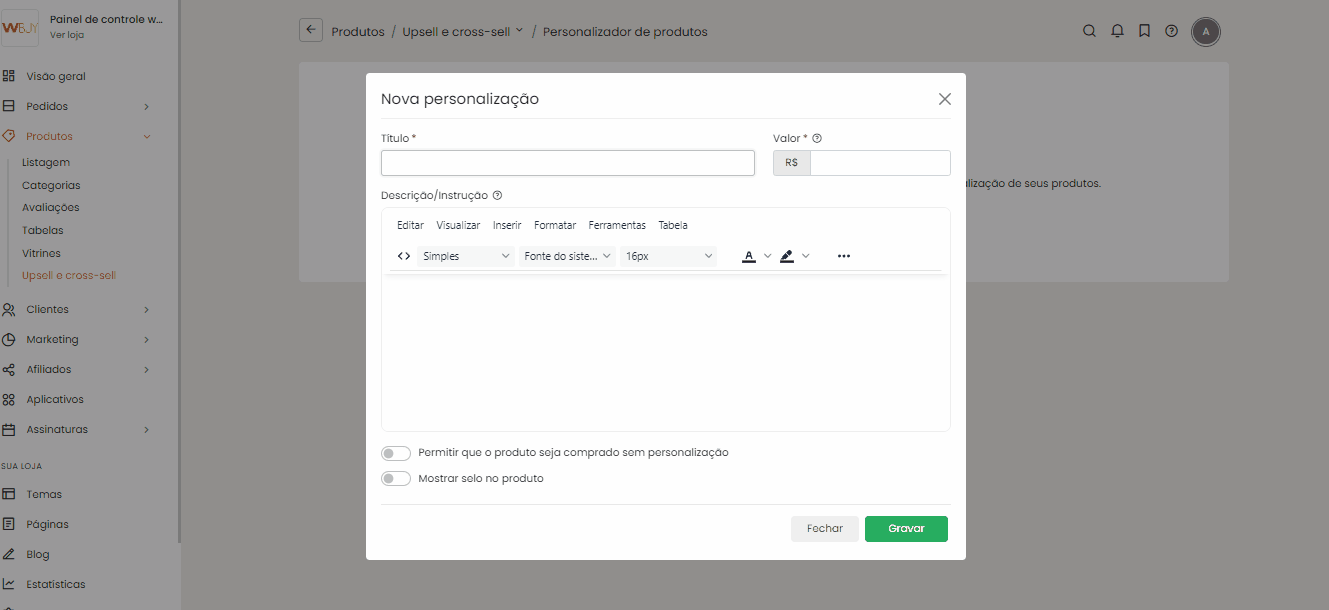Click the text color icon
The image size is (1329, 610).
[x=749, y=256]
